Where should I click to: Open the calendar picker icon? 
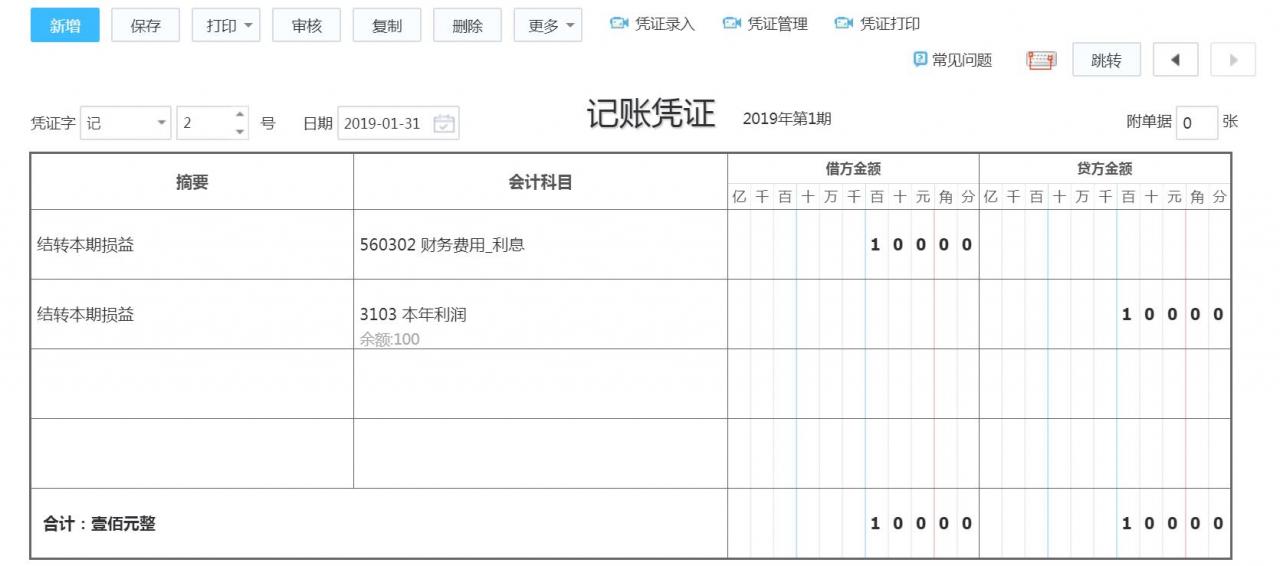tap(445, 124)
